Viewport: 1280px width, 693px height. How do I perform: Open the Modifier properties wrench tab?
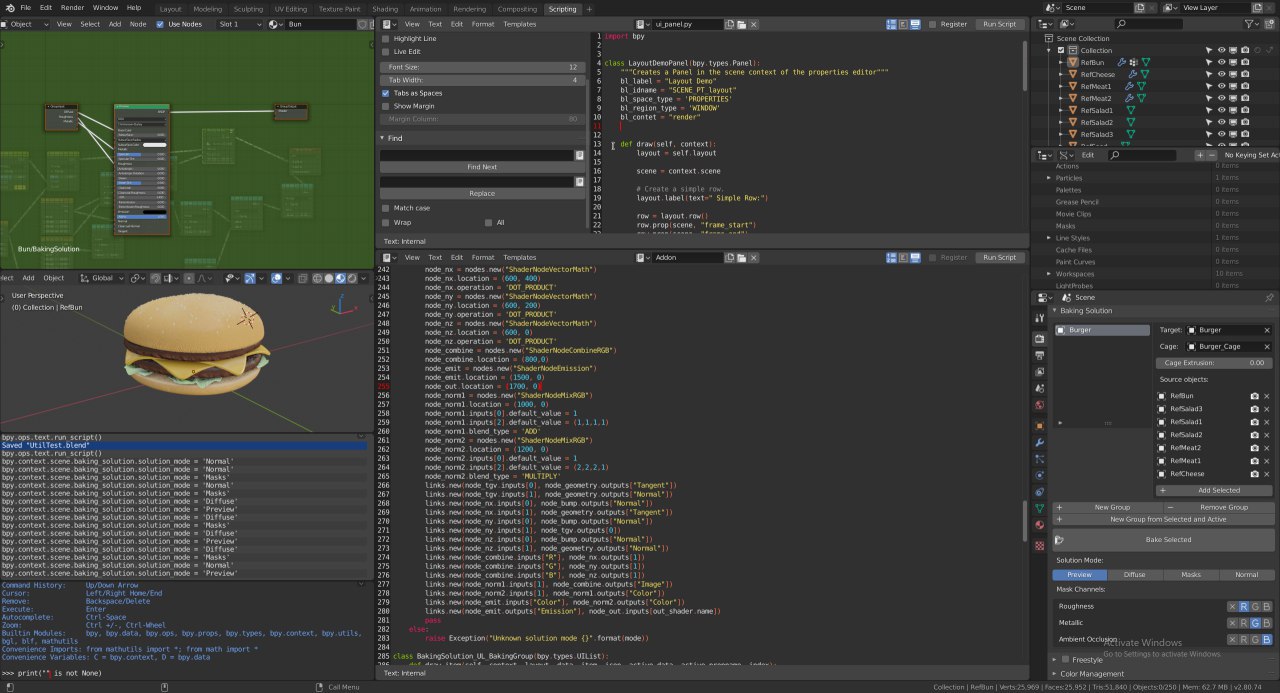click(x=1040, y=442)
